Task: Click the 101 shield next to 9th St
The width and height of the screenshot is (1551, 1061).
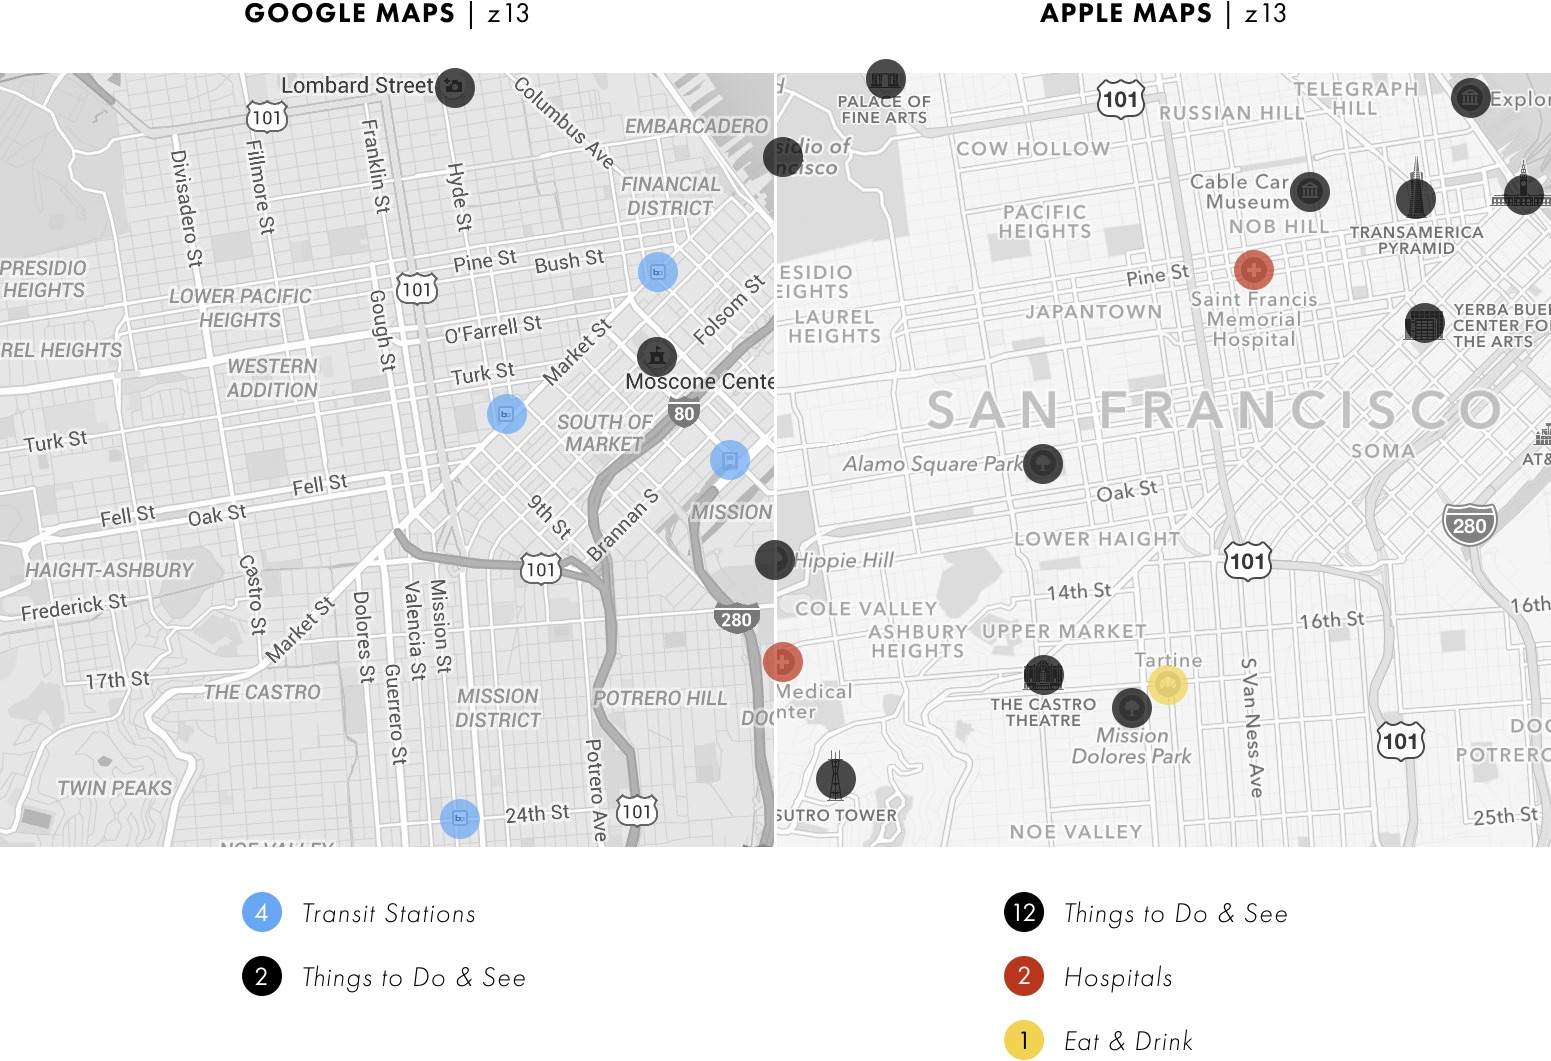Action: [541, 569]
